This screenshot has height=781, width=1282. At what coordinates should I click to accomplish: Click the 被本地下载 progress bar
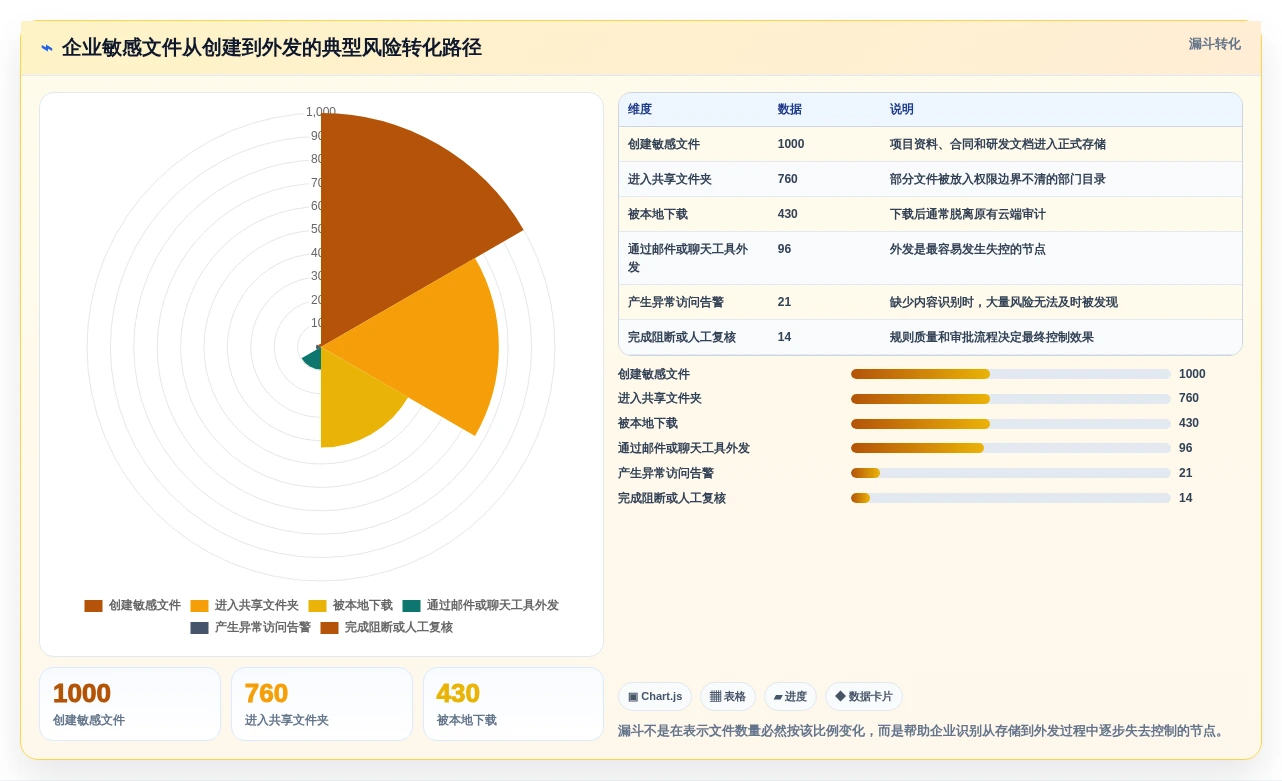1011,424
